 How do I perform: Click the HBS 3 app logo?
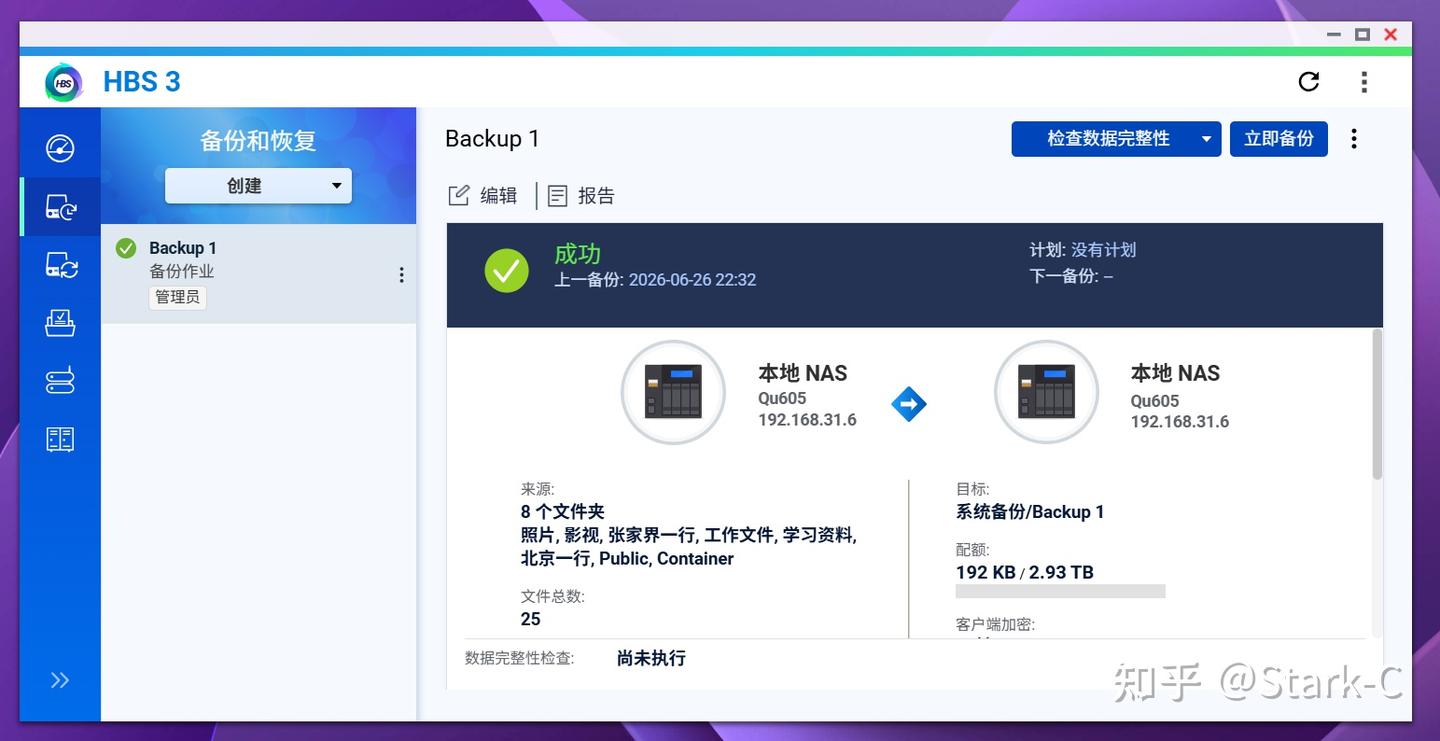(64, 82)
